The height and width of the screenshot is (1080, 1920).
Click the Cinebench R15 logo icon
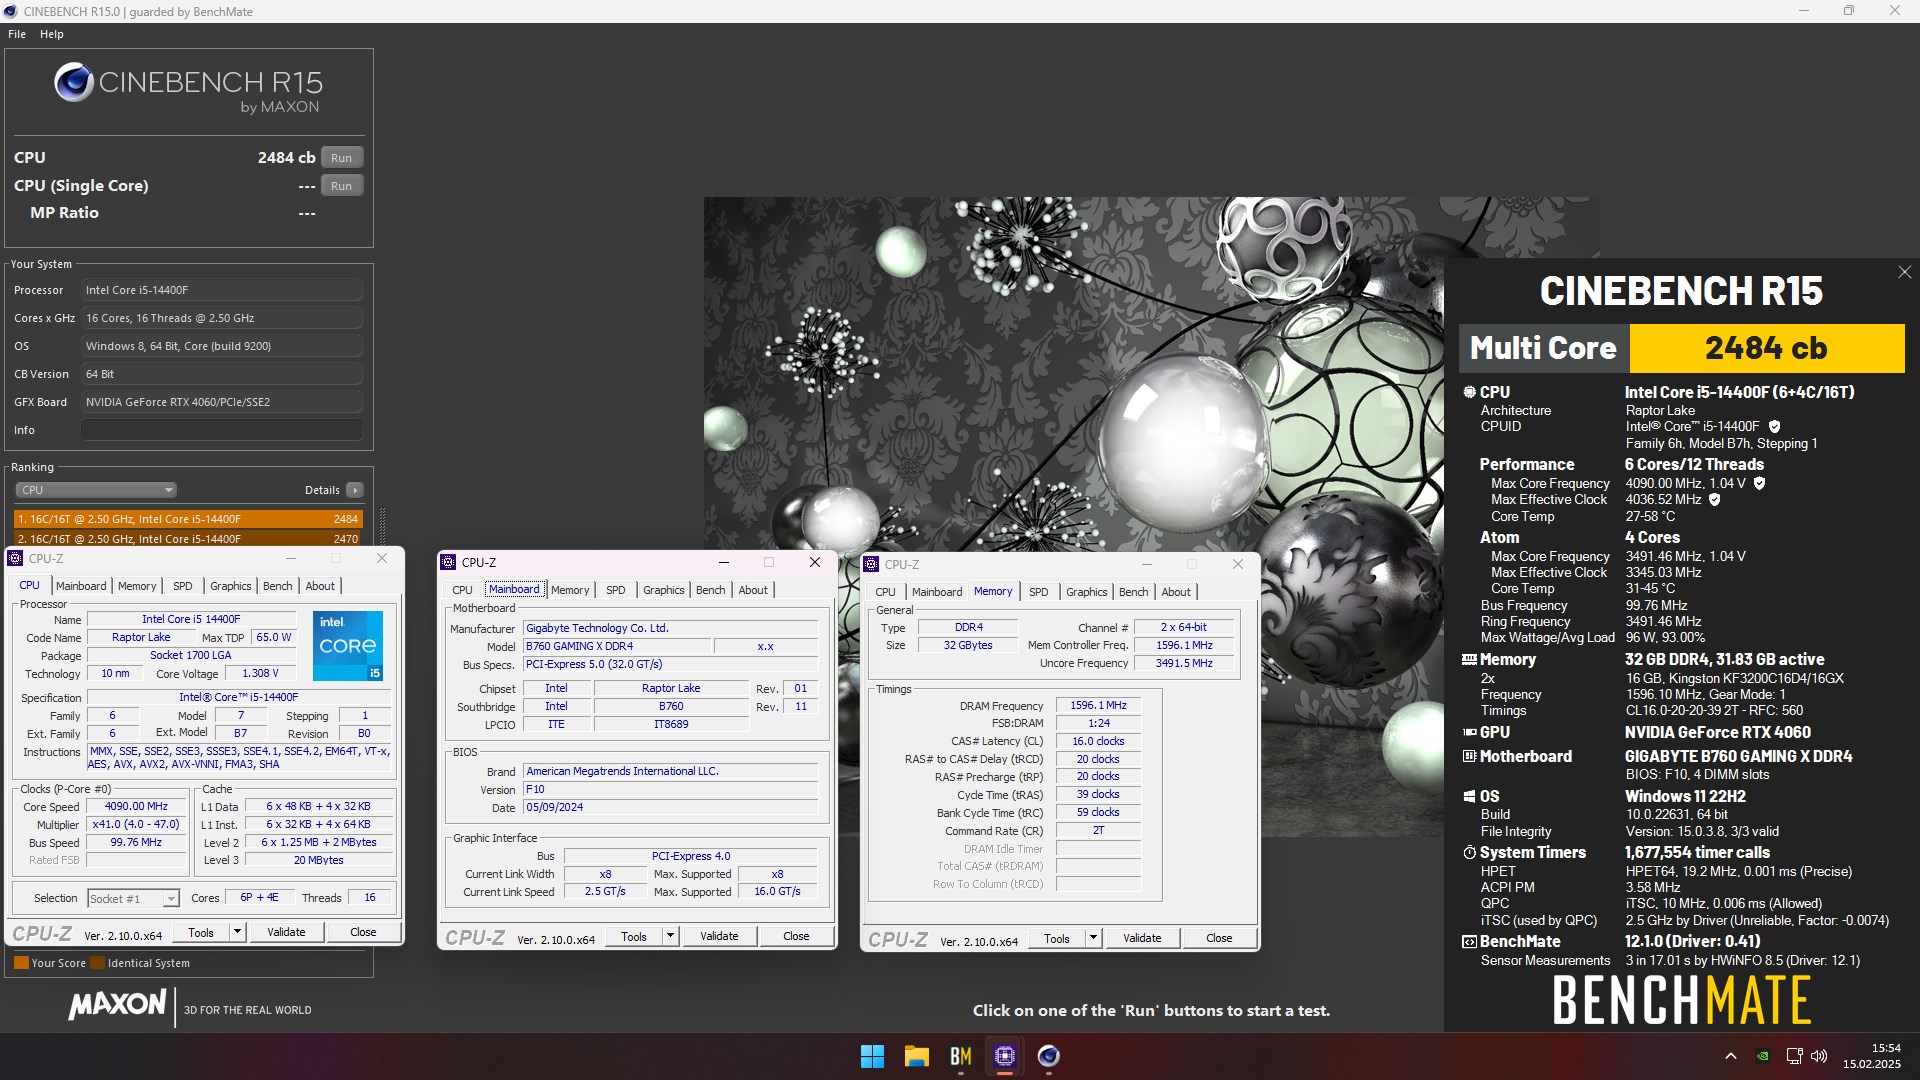click(x=74, y=82)
